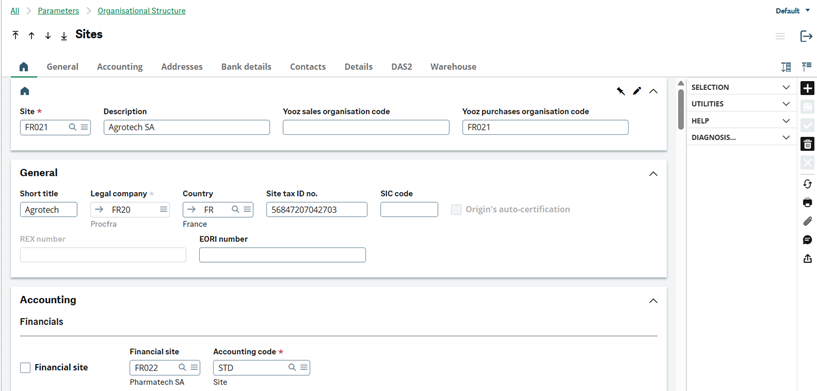Screen dimensions: 817x391
Task: Click the exit icon at top right
Action: click(x=806, y=36)
